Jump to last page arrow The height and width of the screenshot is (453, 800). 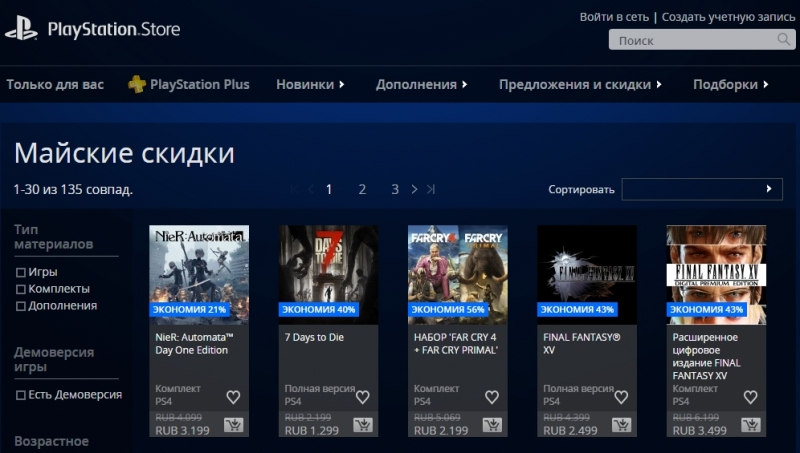point(431,189)
